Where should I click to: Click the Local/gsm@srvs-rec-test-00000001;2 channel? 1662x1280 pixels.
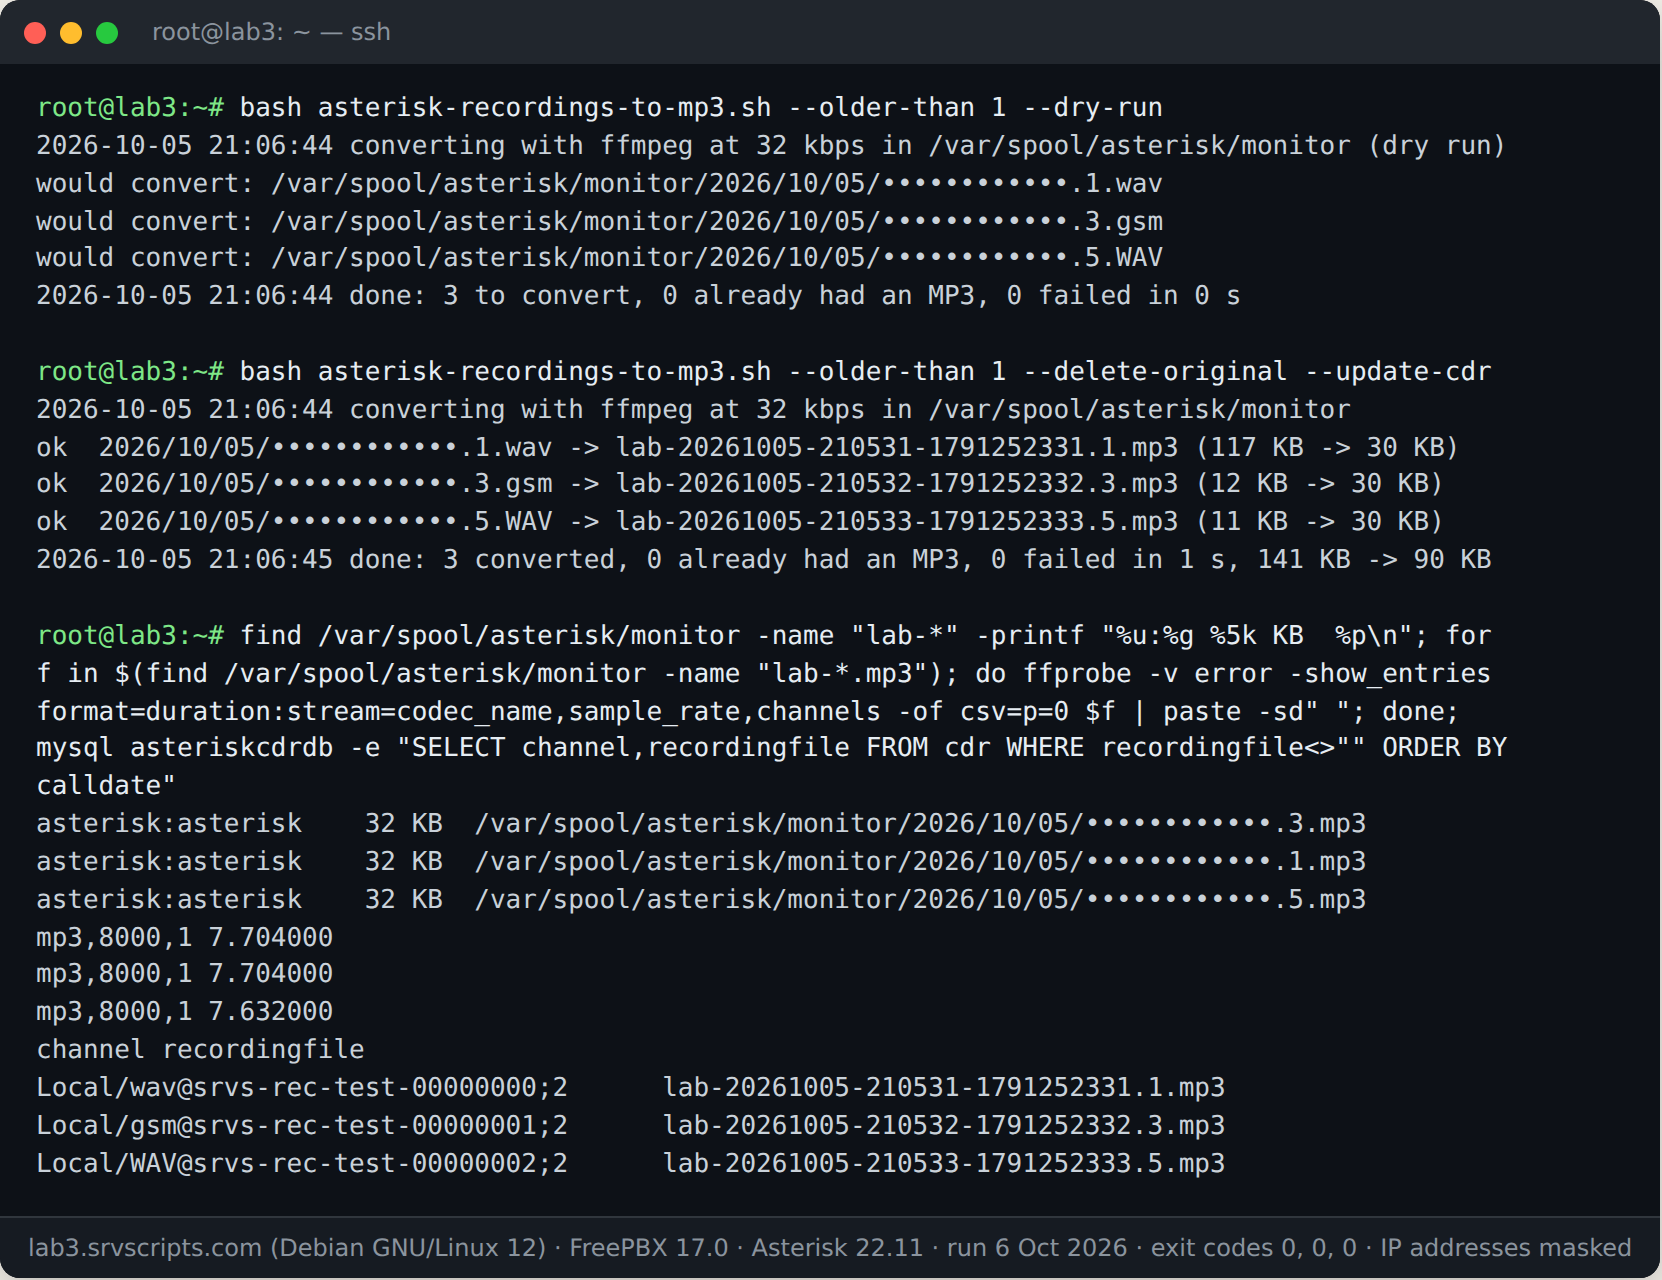[x=302, y=1125]
